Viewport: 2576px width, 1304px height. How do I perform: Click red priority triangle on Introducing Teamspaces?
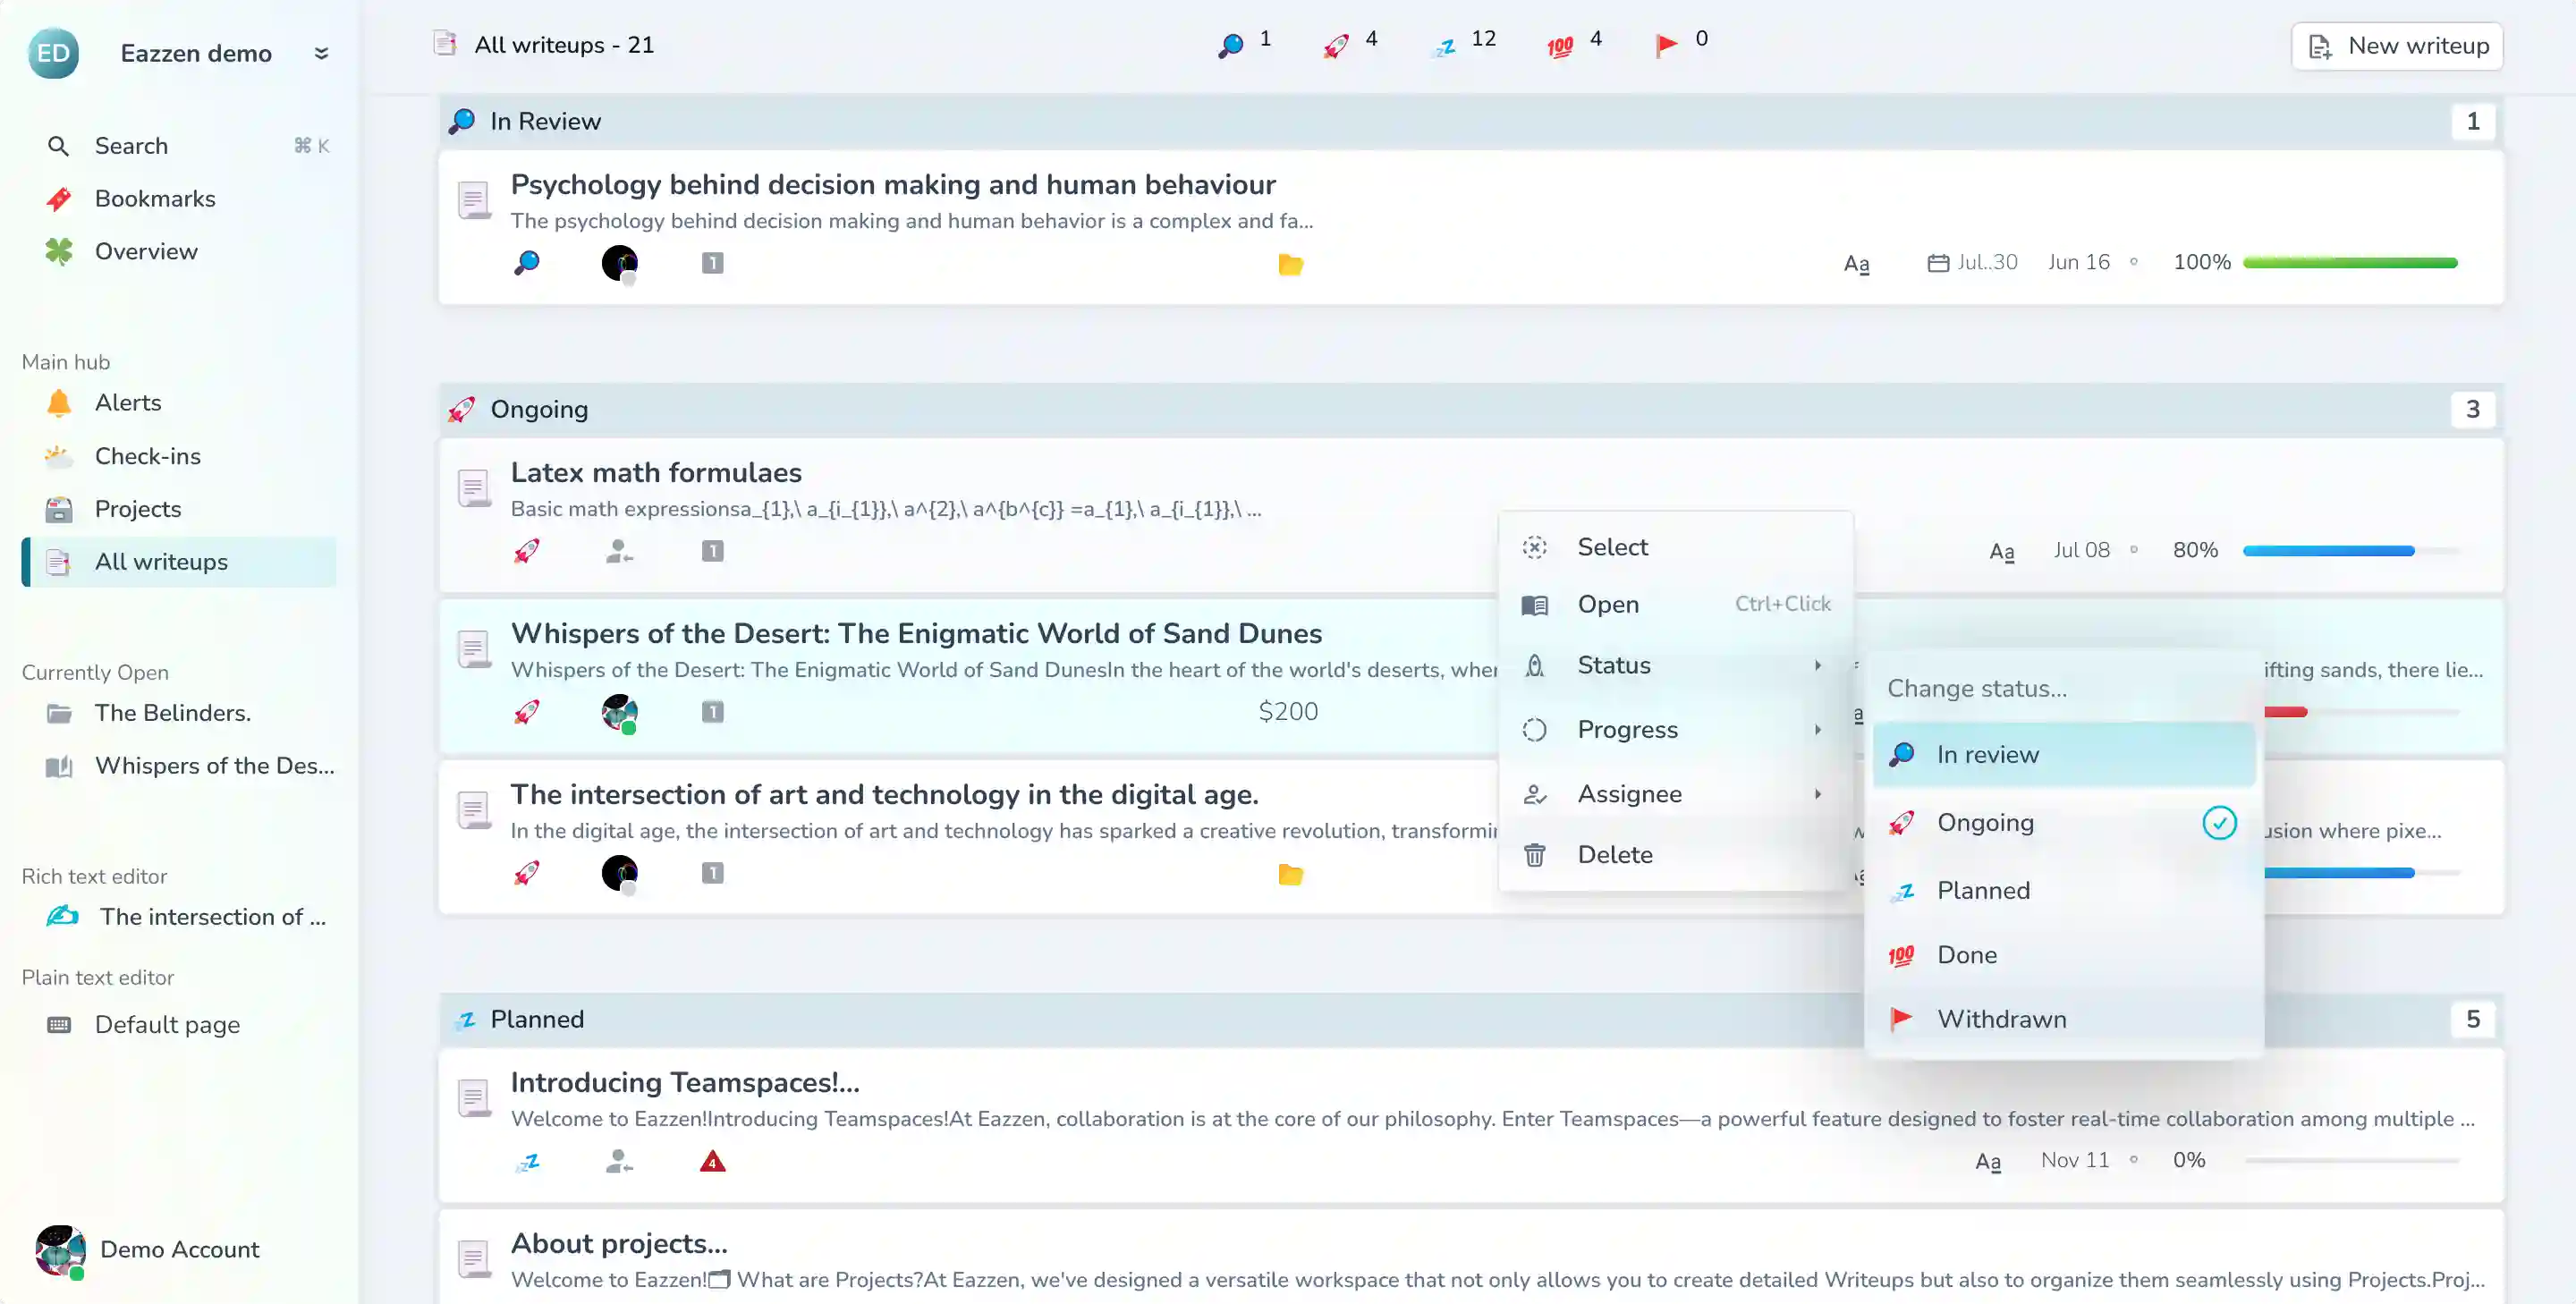[712, 1161]
